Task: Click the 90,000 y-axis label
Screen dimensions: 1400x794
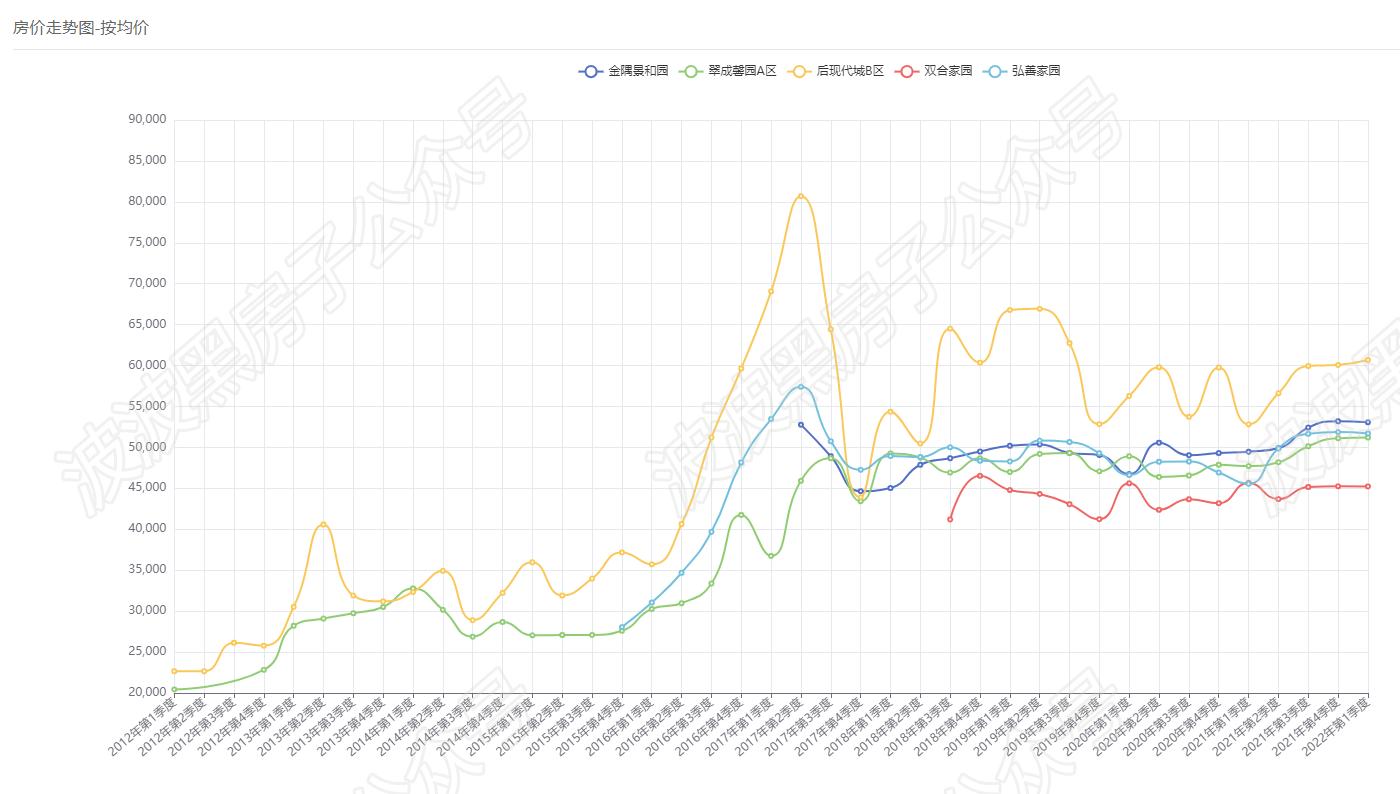Action: [x=147, y=120]
